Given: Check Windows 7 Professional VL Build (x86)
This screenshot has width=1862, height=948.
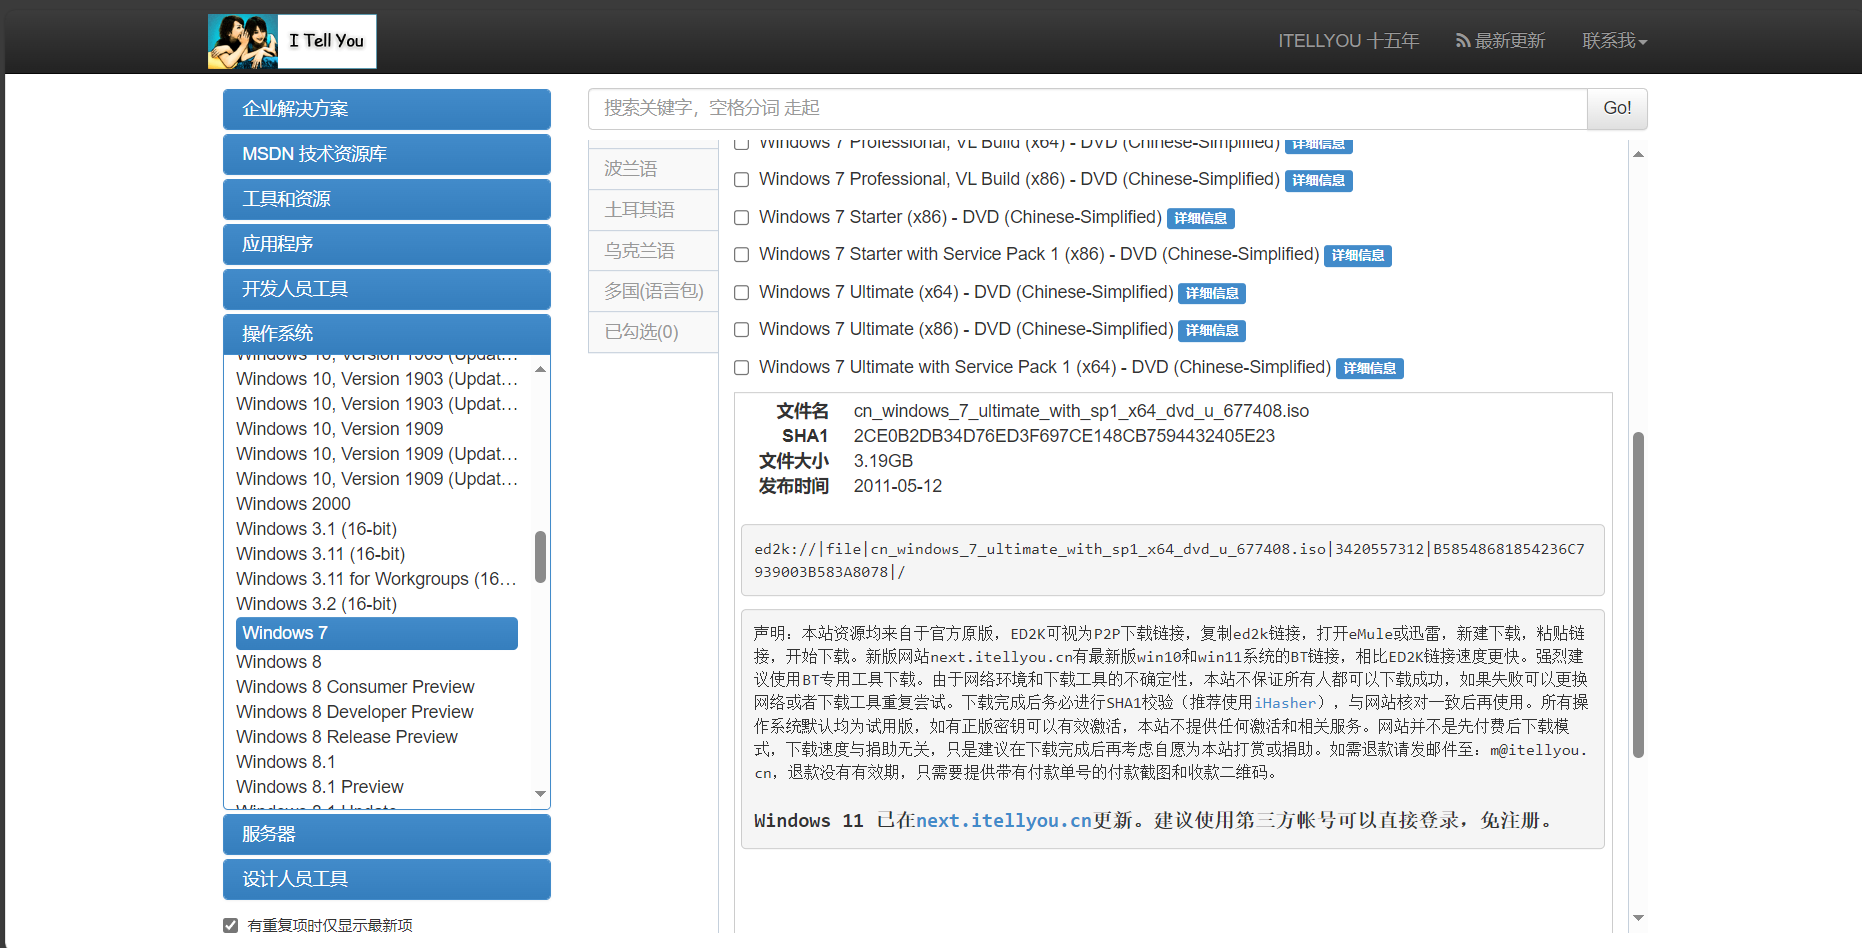Looking at the screenshot, I should tap(742, 180).
